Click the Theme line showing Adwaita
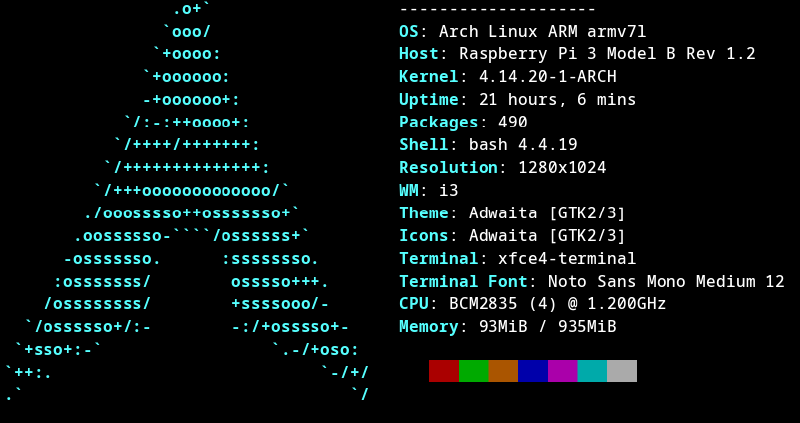Image resolution: width=800 pixels, height=423 pixels. pos(512,213)
